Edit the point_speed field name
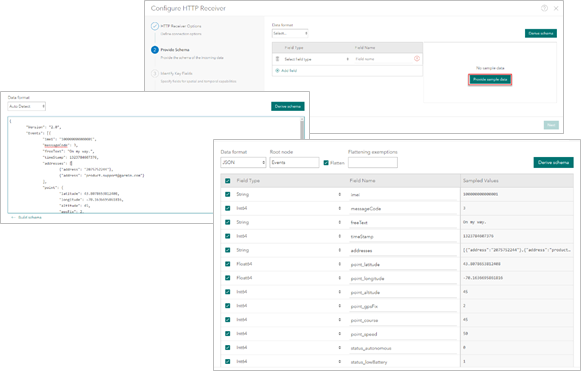The width and height of the screenshot is (581, 371). 403,334
